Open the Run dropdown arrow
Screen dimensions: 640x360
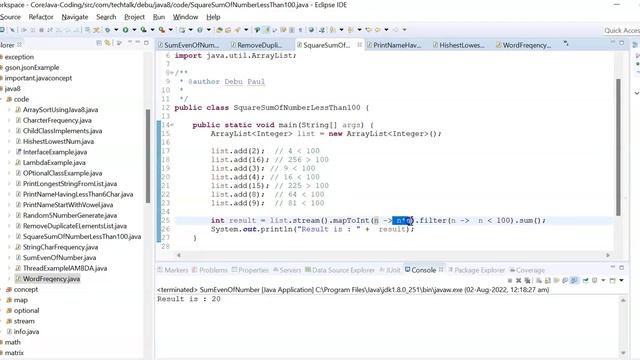coord(134,30)
